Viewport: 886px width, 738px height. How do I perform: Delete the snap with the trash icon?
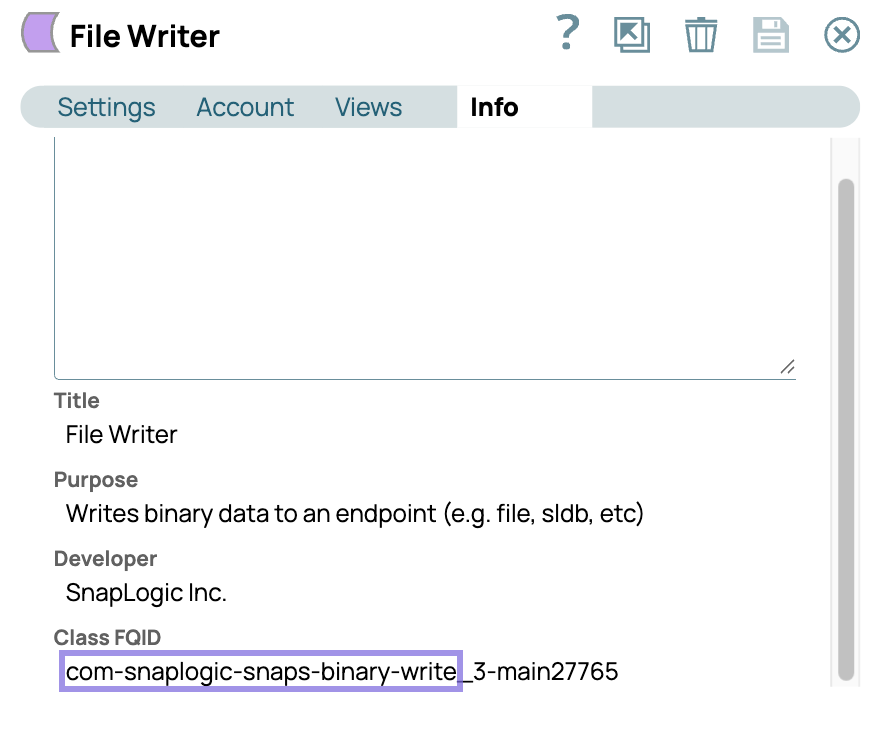pos(701,35)
